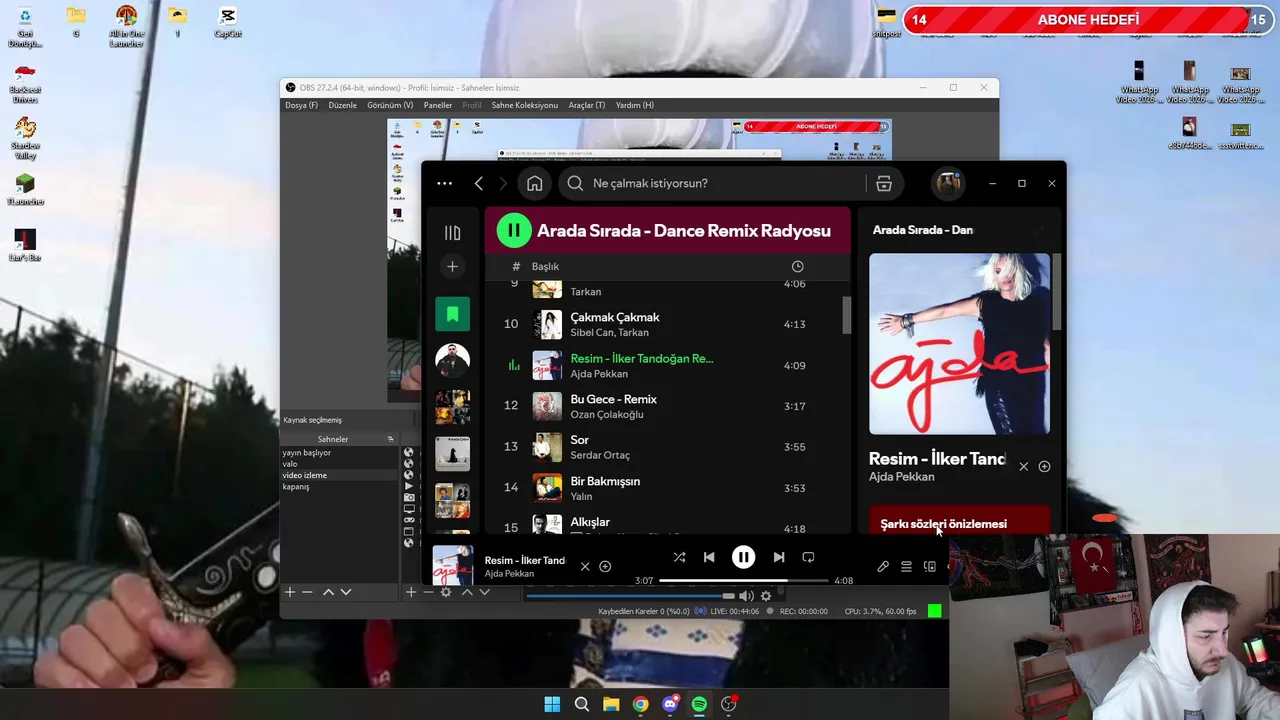Screen dimensions: 1280x720
Task: Expand the Spotify library sidebar
Action: pyautogui.click(x=452, y=233)
